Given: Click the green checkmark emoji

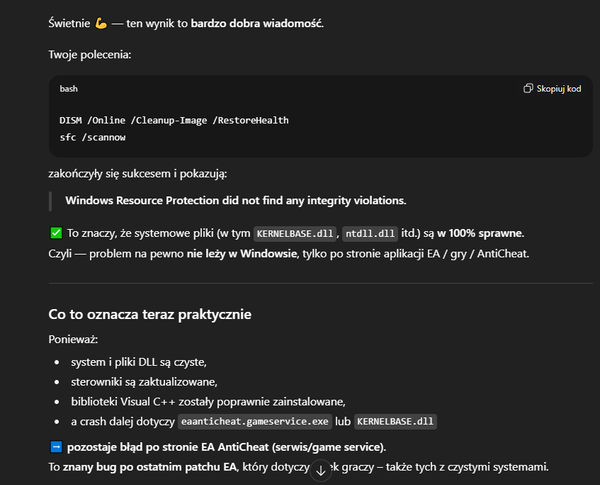Looking at the screenshot, I should [x=56, y=233].
